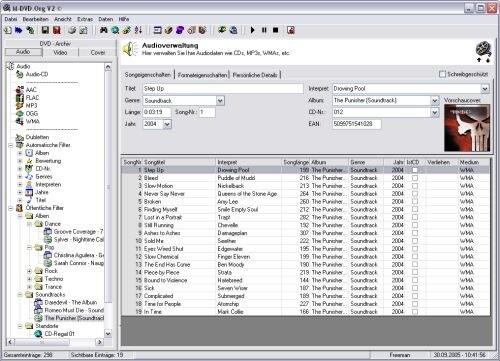Click the tree scrollbar down arrow
The image size is (500, 361).
[108, 334]
